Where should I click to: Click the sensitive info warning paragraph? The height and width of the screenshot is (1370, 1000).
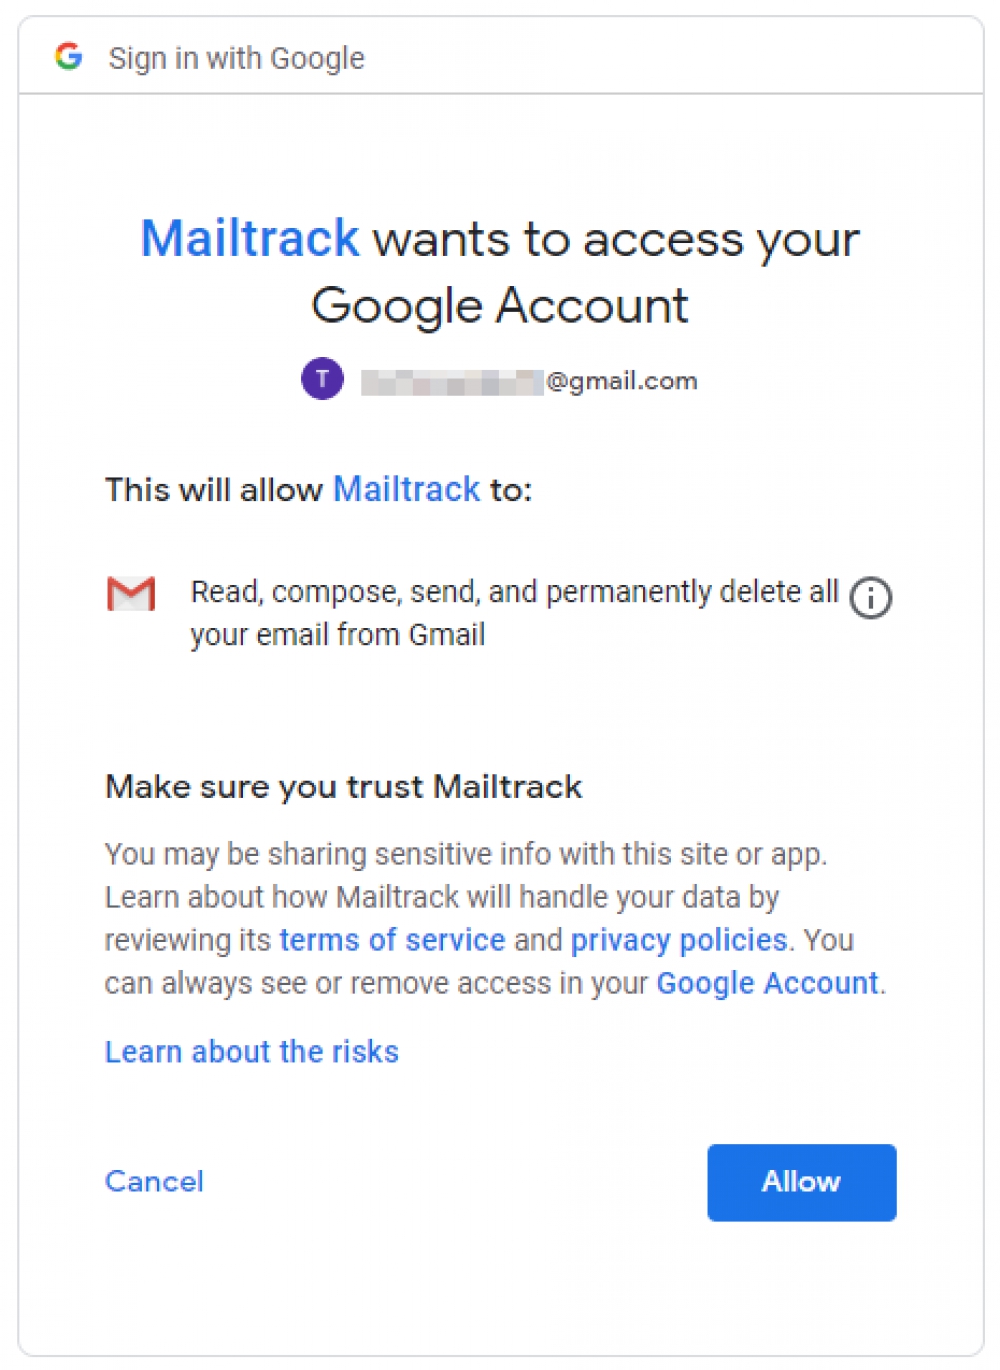click(x=495, y=919)
